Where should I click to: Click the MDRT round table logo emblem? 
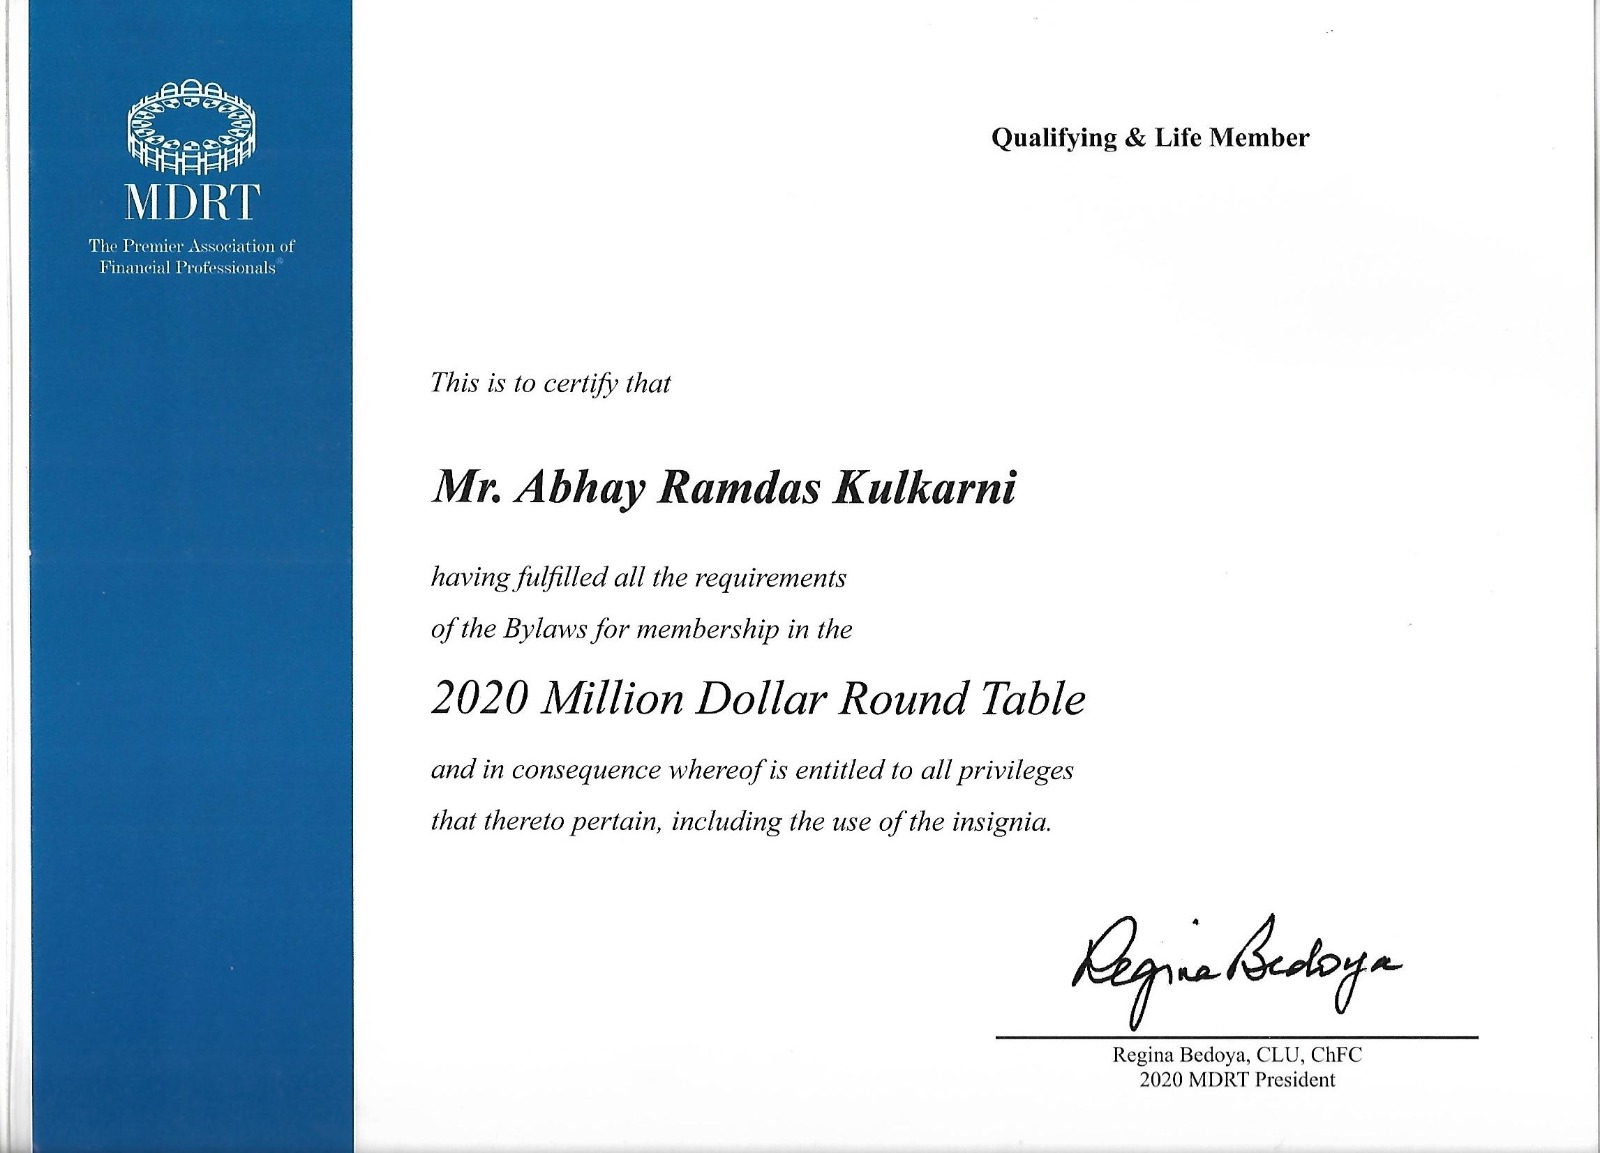pyautogui.click(x=191, y=129)
